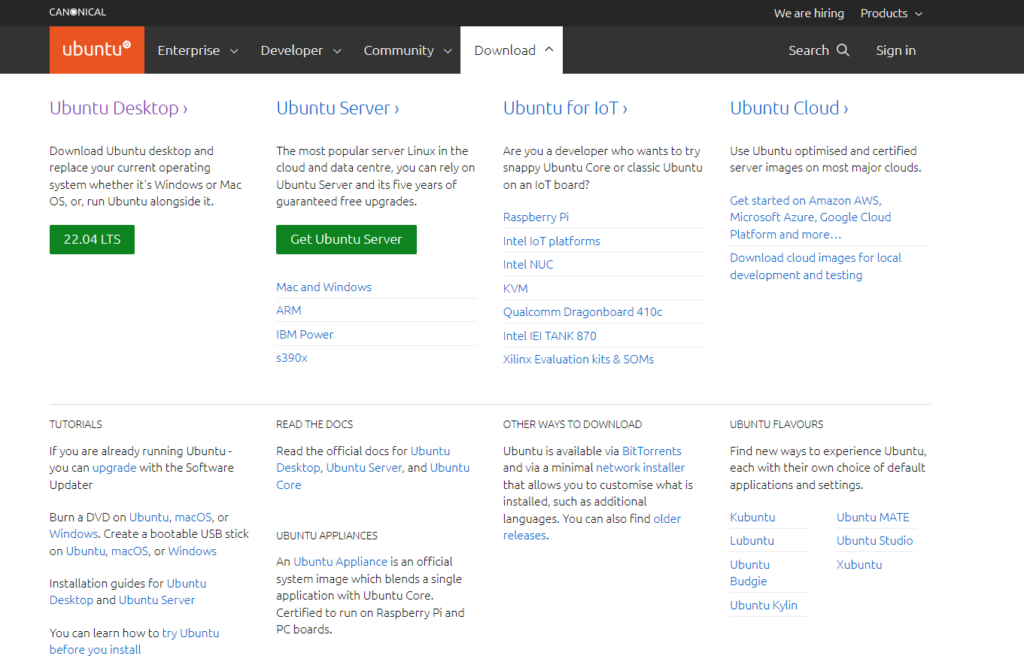Open the Ubuntu for IoT heading link
Screen dimensions: 1024x671
click(565, 108)
